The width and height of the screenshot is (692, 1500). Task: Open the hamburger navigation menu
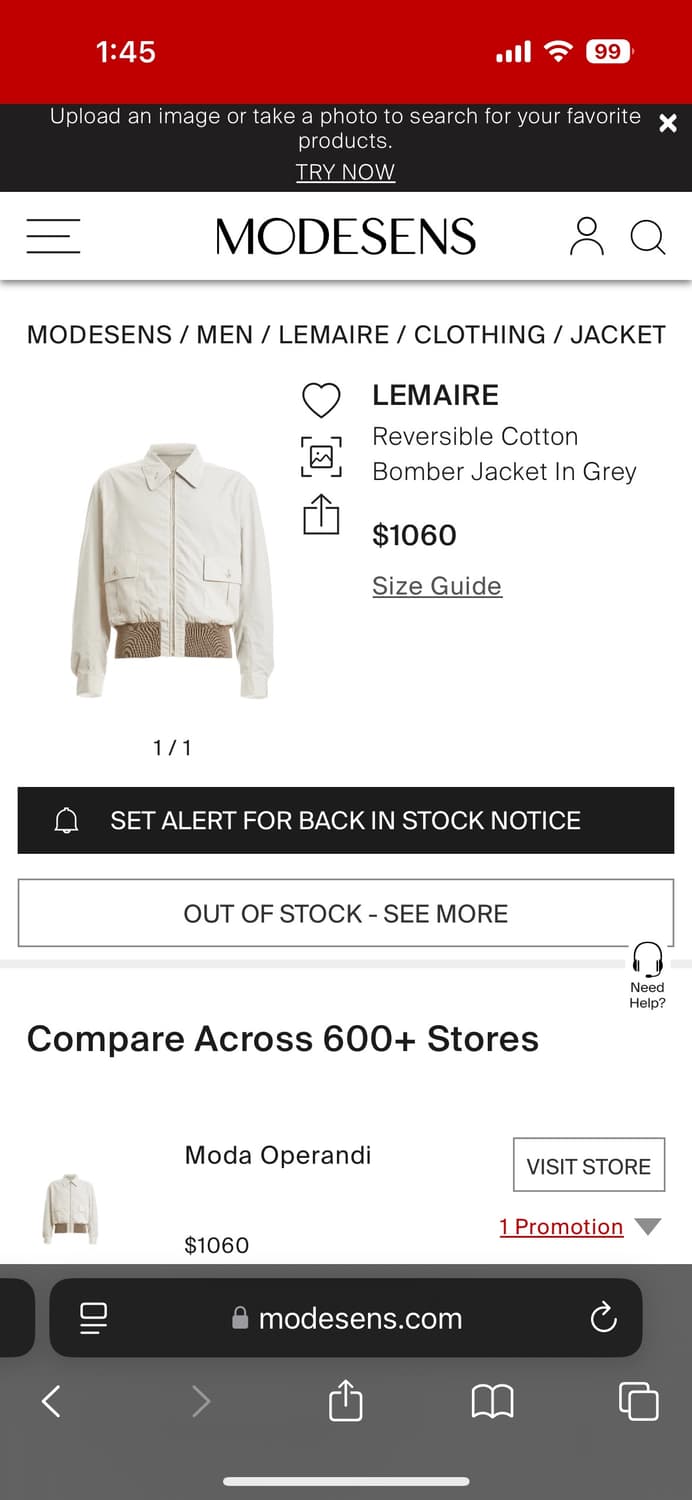click(53, 237)
